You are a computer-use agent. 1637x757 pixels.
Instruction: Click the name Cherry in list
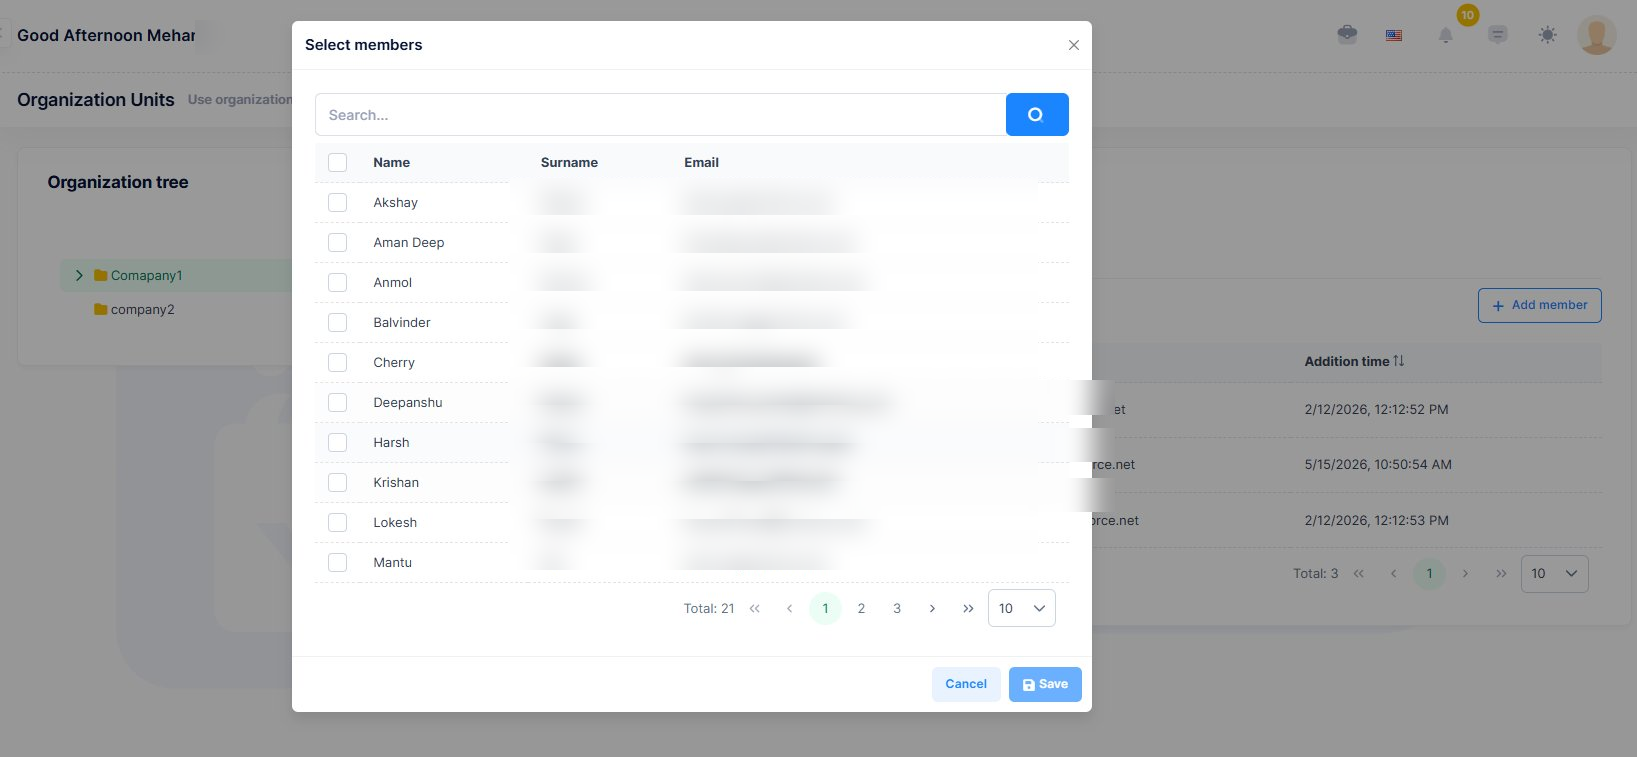394,362
